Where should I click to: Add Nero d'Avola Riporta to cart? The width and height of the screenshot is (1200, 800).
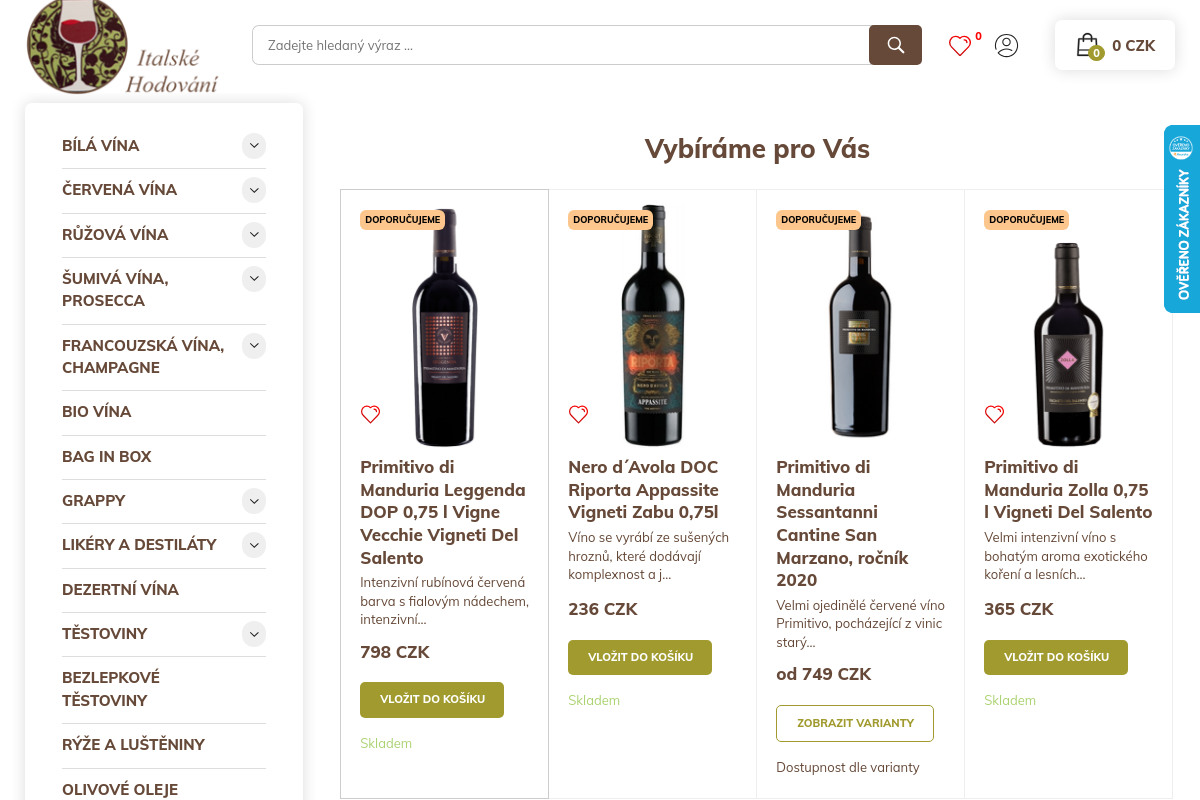[x=640, y=657]
